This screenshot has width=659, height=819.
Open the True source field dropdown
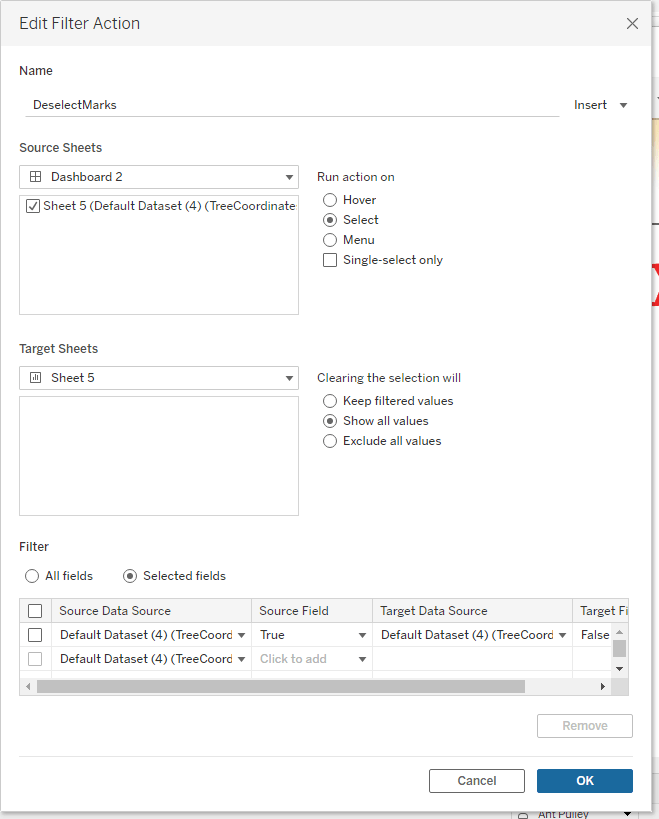click(361, 635)
